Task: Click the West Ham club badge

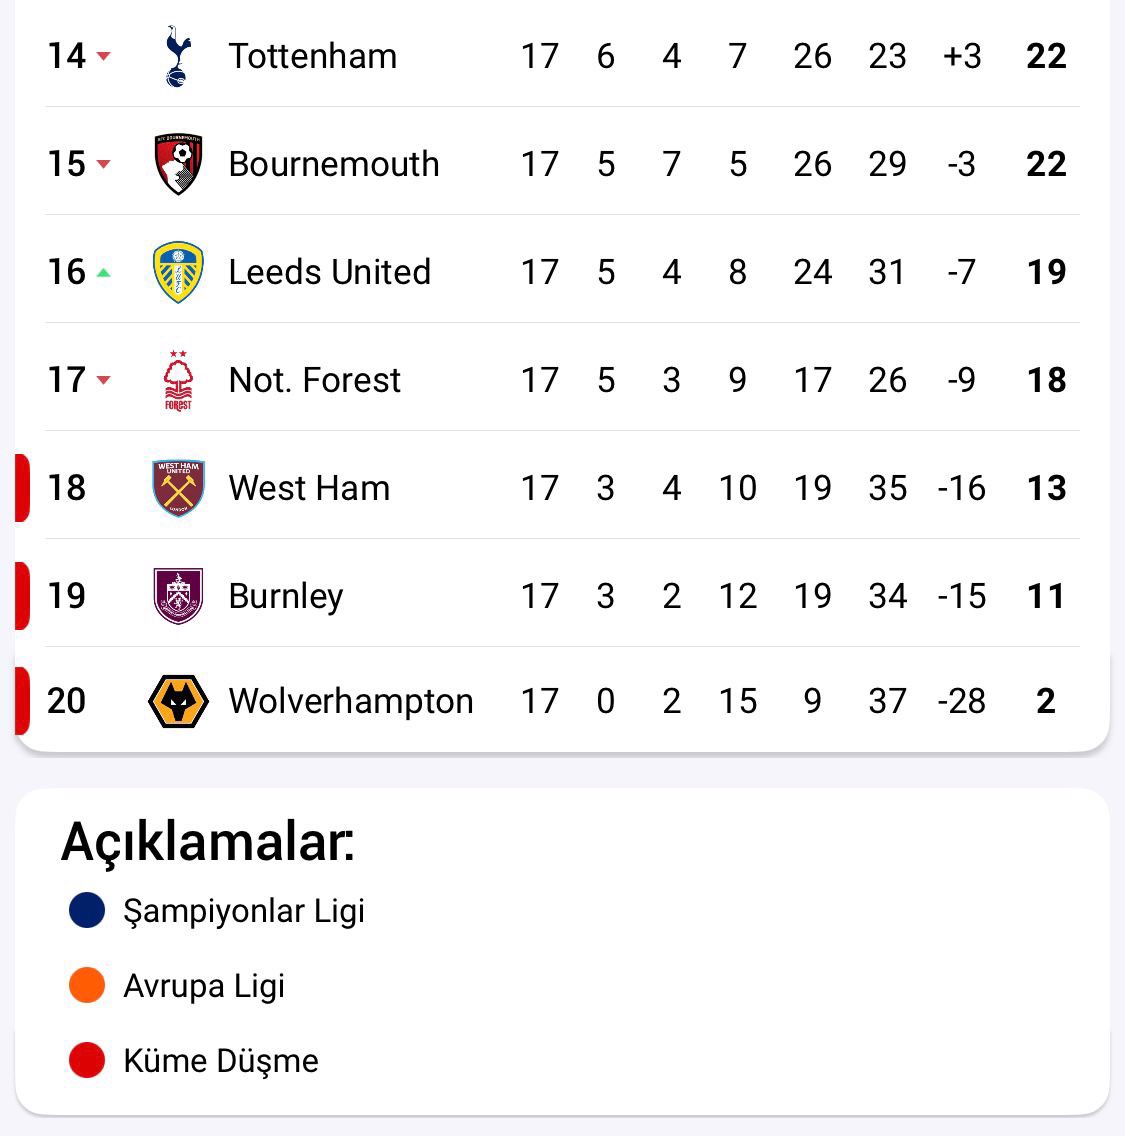Action: pos(178,488)
